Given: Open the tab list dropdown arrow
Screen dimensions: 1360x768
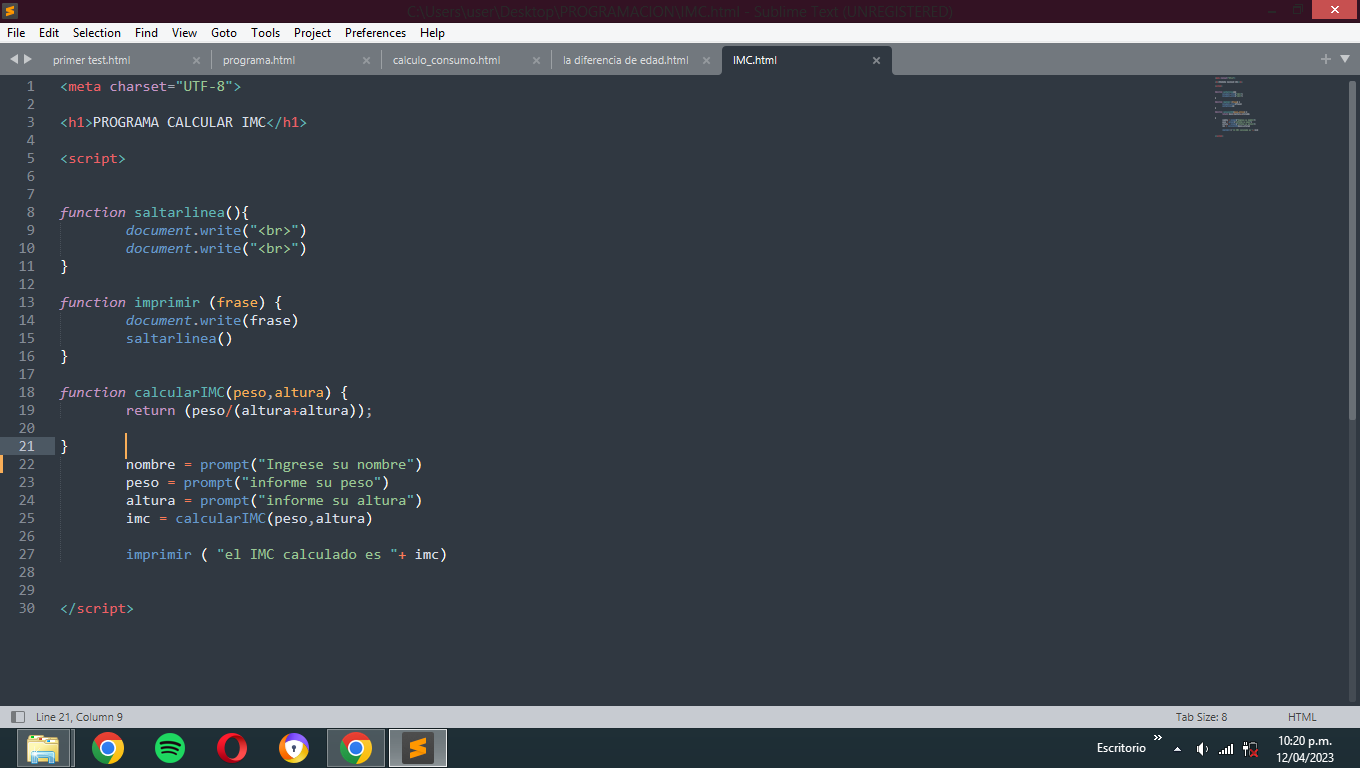Looking at the screenshot, I should point(1343,59).
